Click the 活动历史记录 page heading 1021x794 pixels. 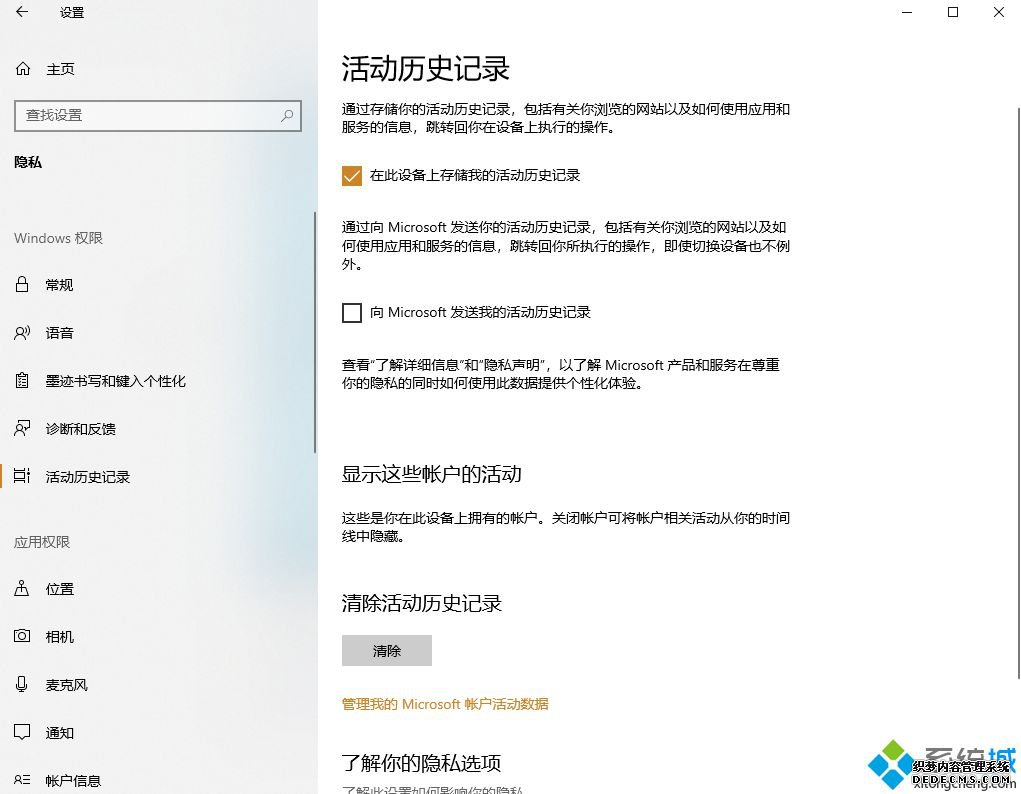pyautogui.click(x=425, y=69)
